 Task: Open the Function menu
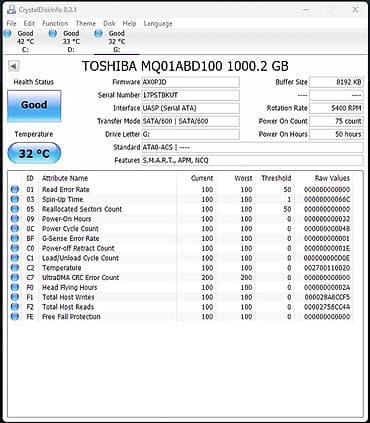tap(55, 23)
